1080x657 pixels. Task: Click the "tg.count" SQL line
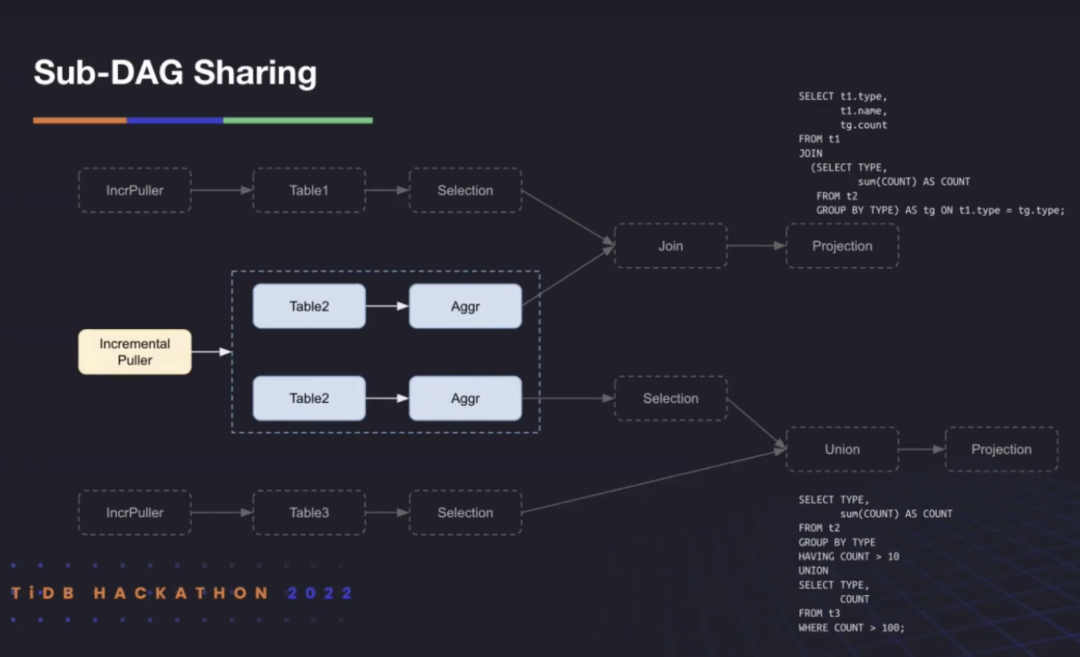pos(863,125)
